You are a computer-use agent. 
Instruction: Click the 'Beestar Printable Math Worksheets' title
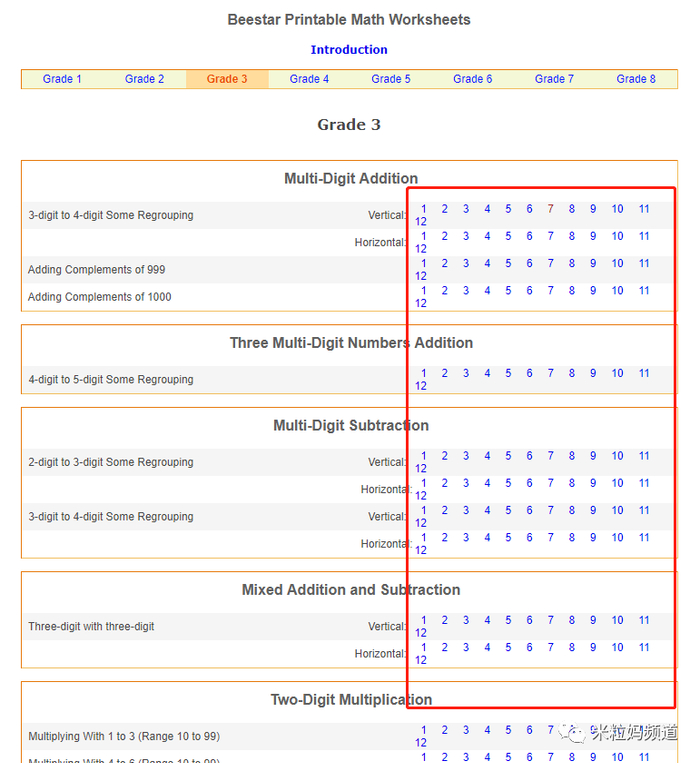pyautogui.click(x=349, y=20)
